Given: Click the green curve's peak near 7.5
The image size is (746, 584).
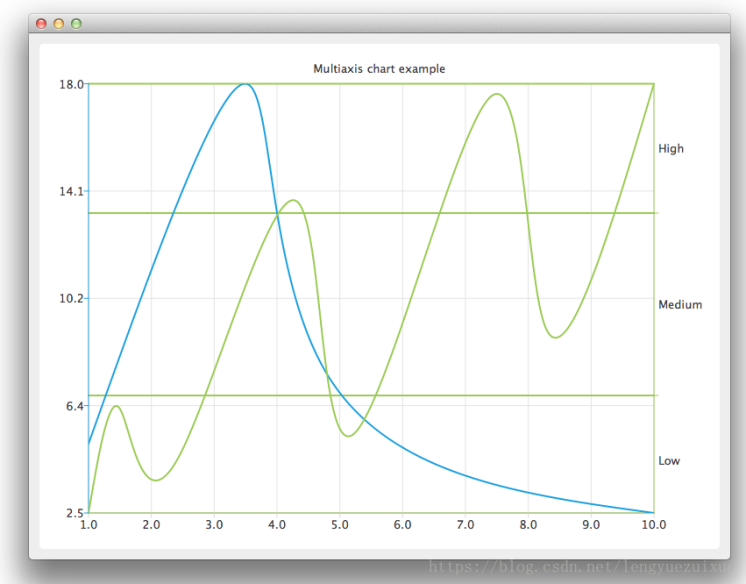Looking at the screenshot, I should pyautogui.click(x=497, y=94).
